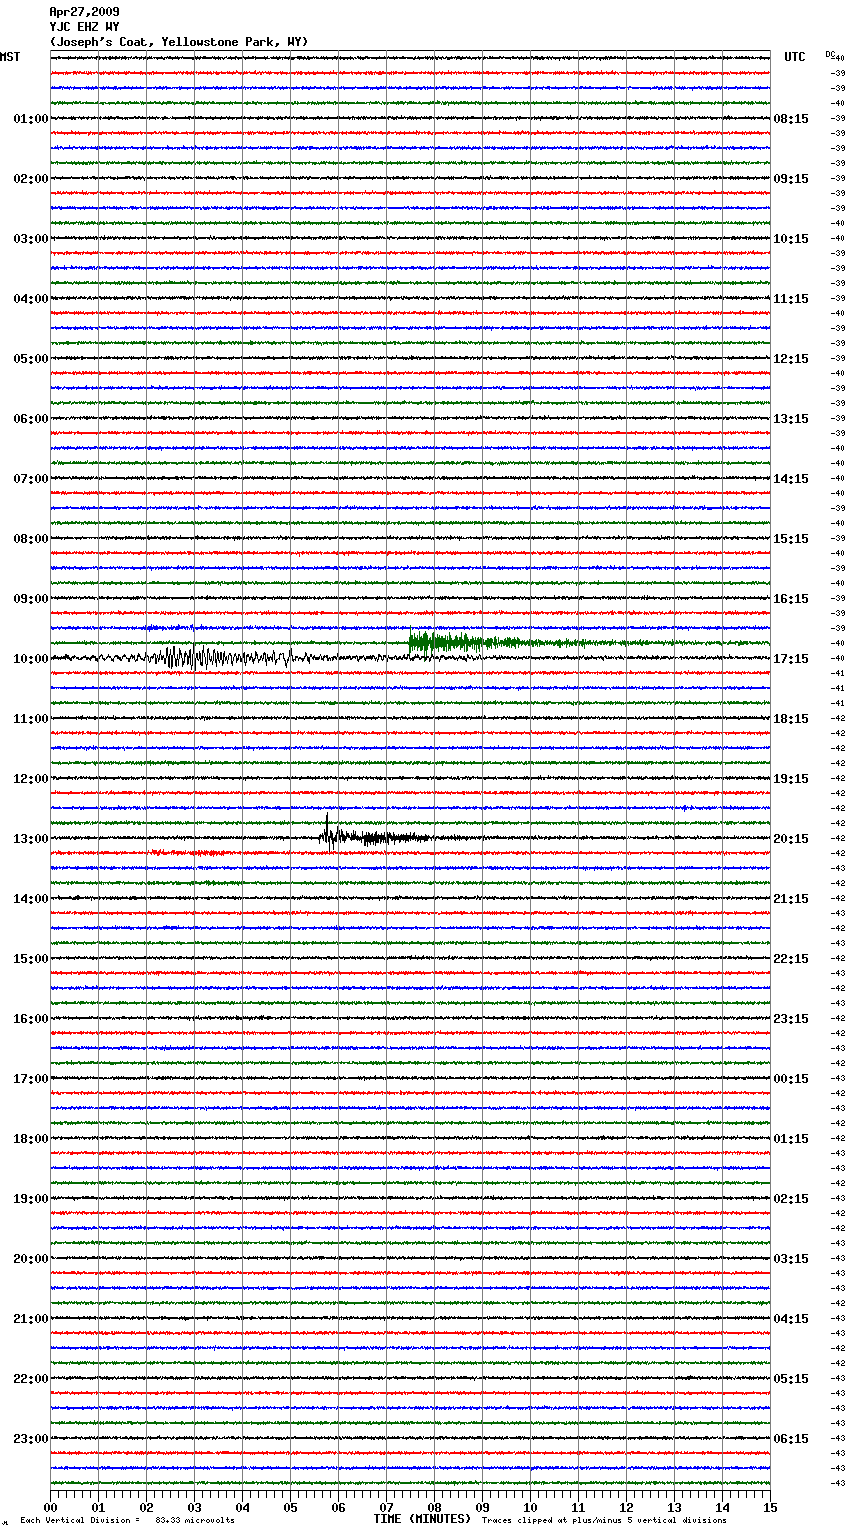
Task: Click minute mark 15 on bottom axis
Action: tap(770, 1507)
